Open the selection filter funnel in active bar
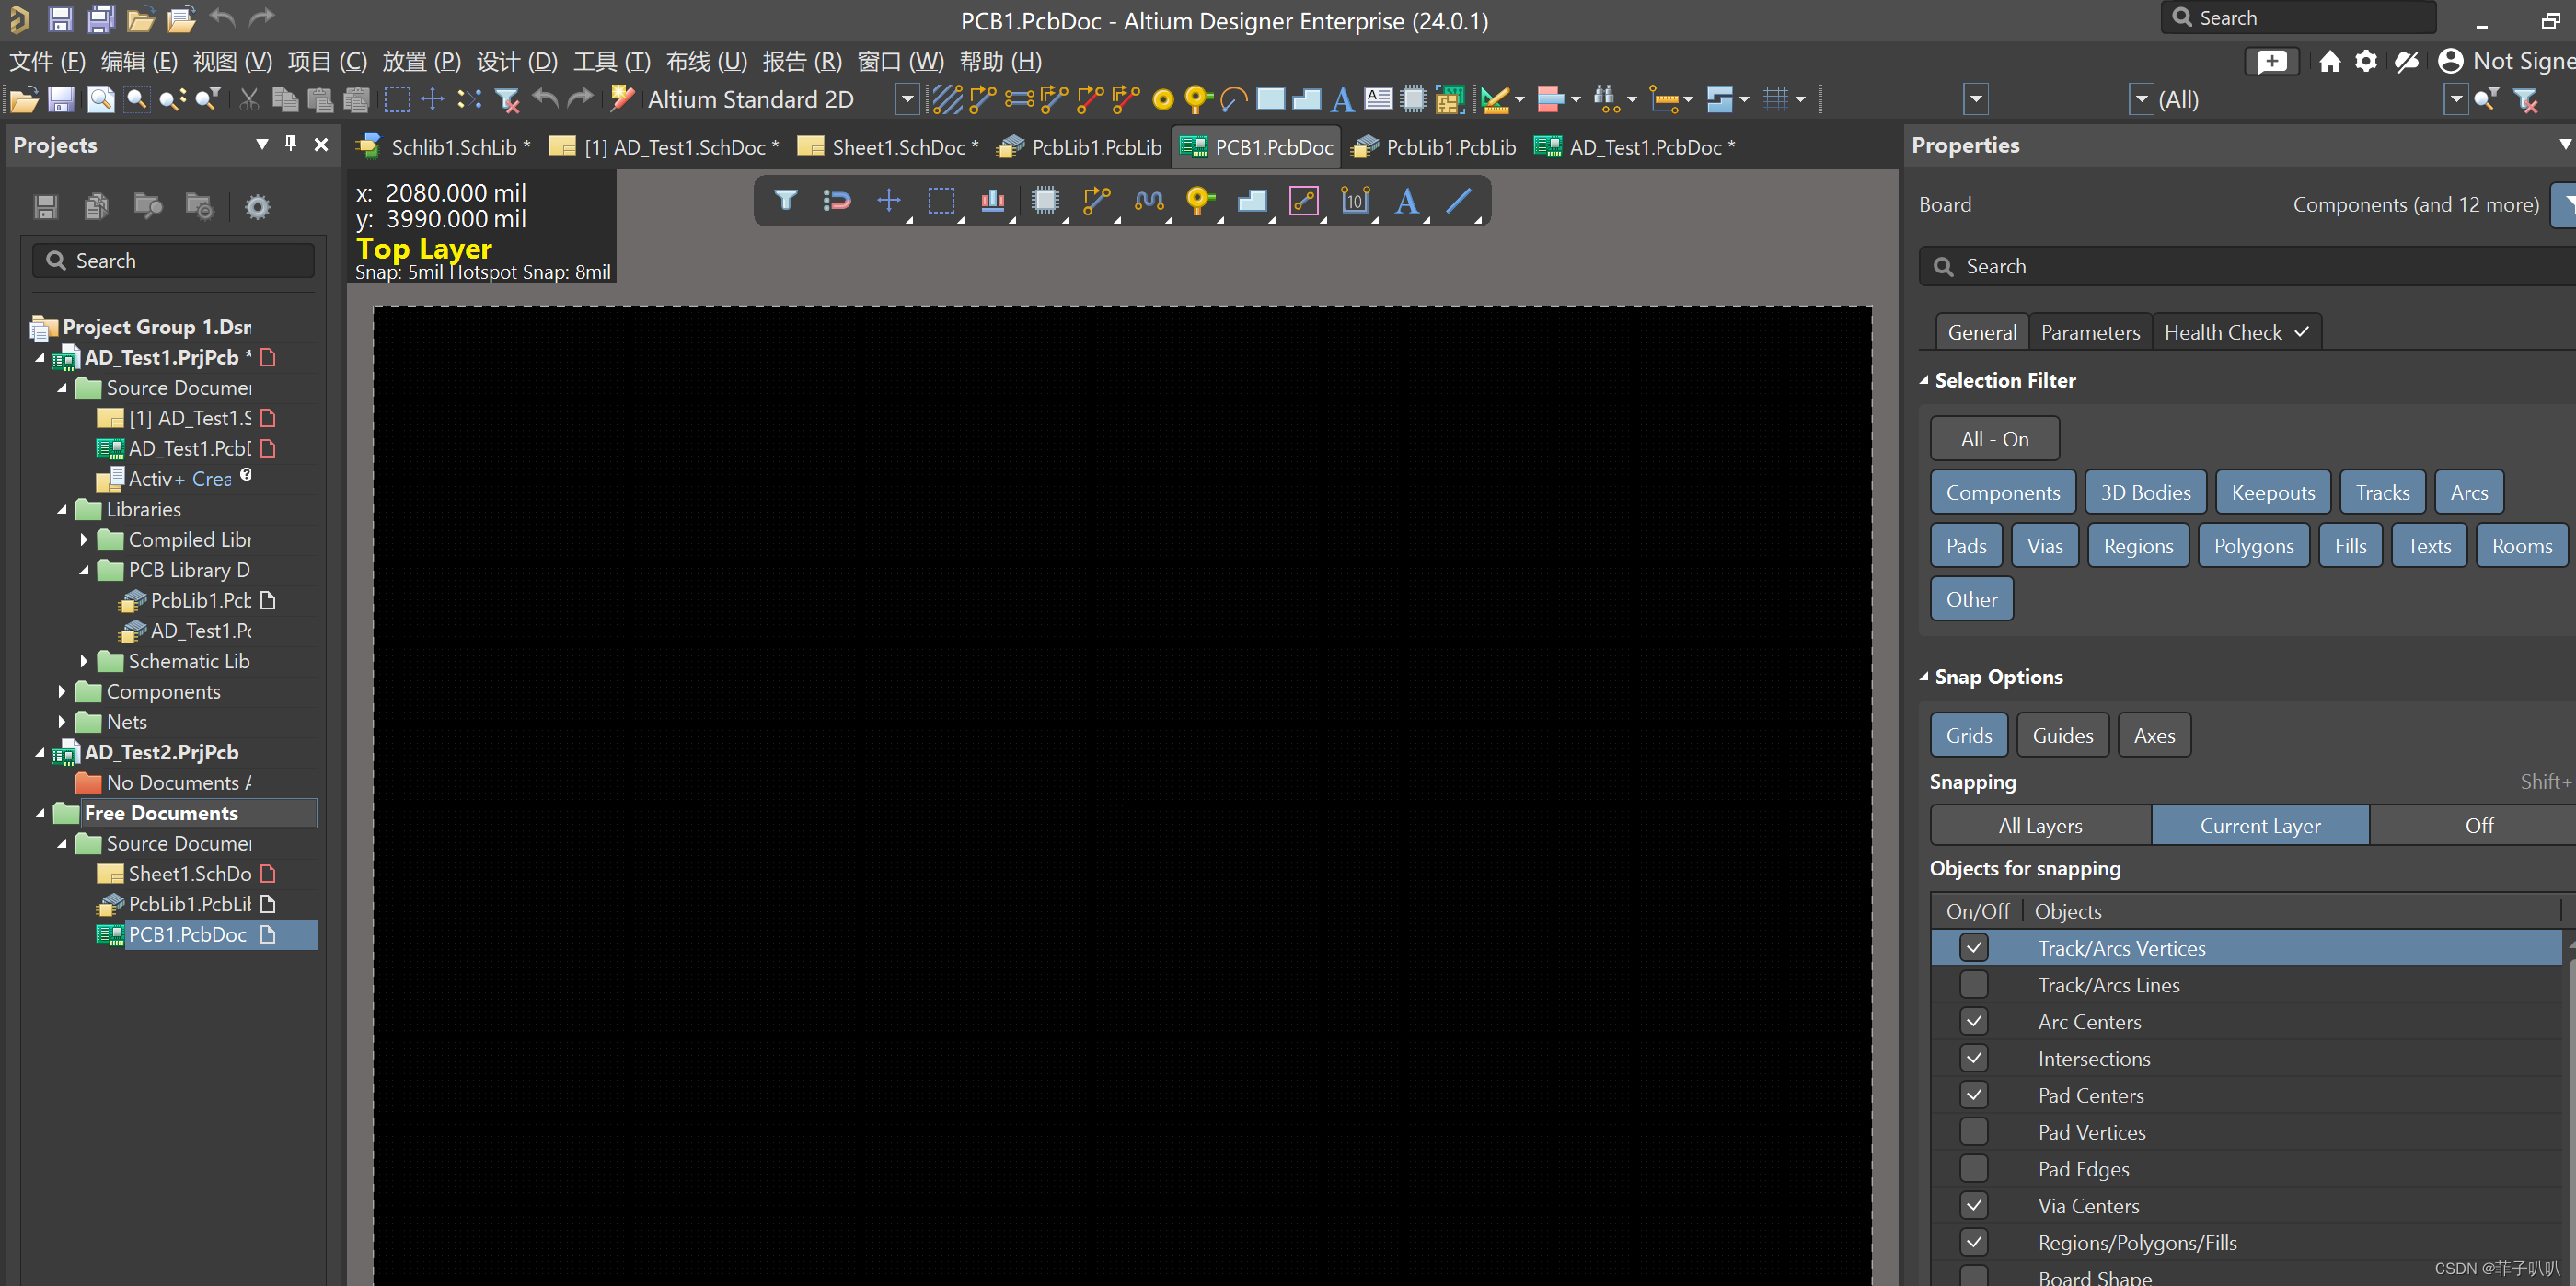The width and height of the screenshot is (2576, 1286). pos(785,201)
